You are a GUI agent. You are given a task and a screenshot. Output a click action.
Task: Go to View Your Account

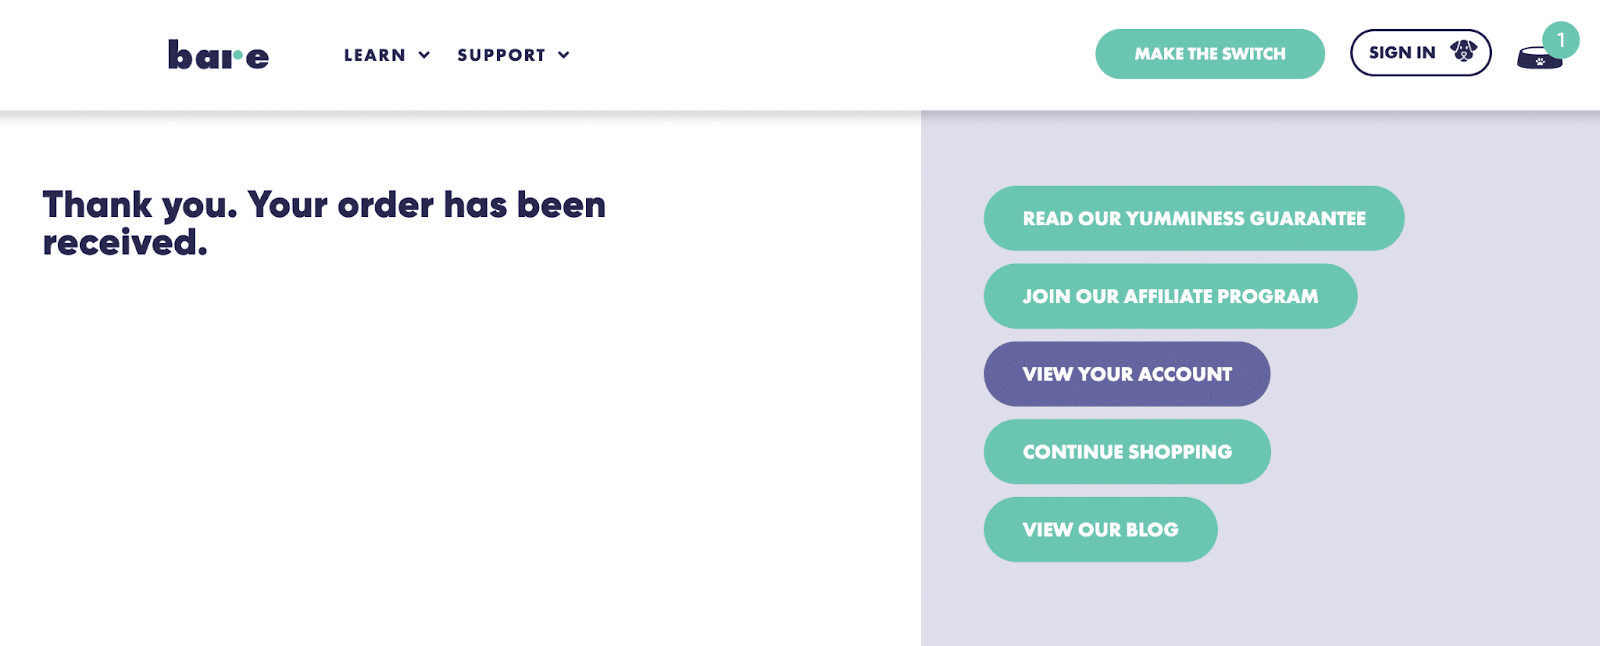1127,374
